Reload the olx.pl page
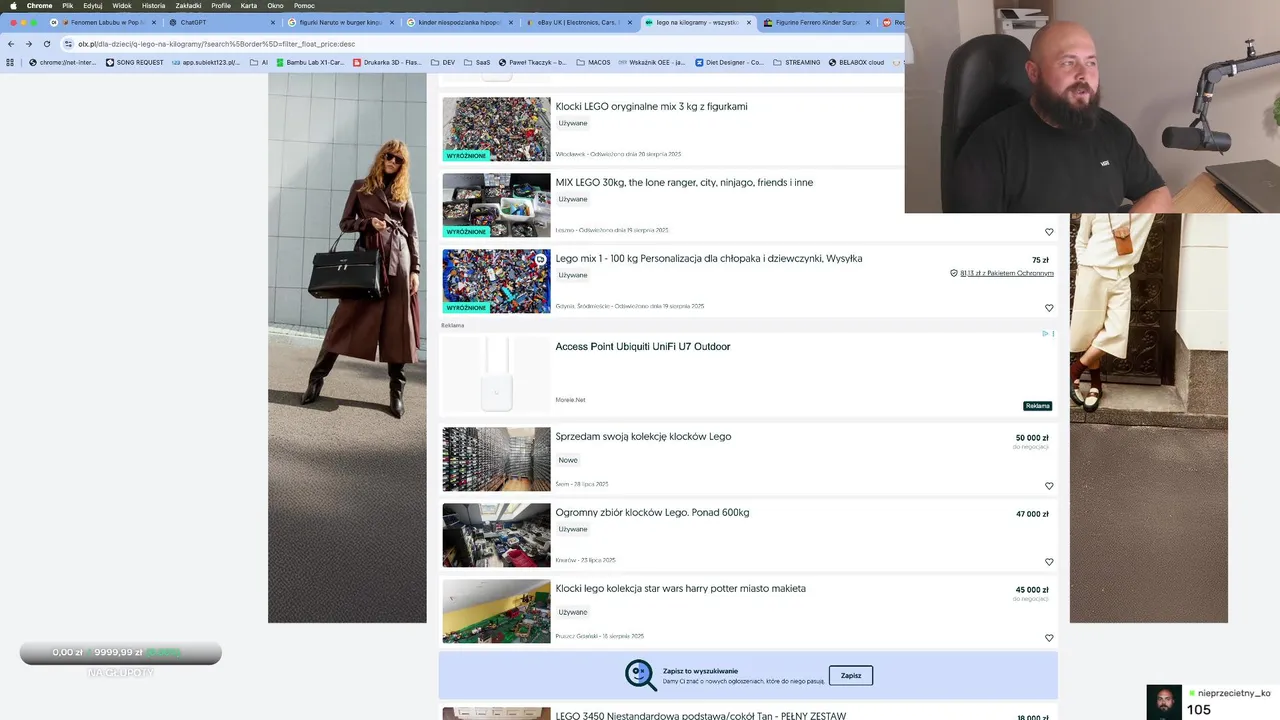This screenshot has width=1280, height=720. 46,44
